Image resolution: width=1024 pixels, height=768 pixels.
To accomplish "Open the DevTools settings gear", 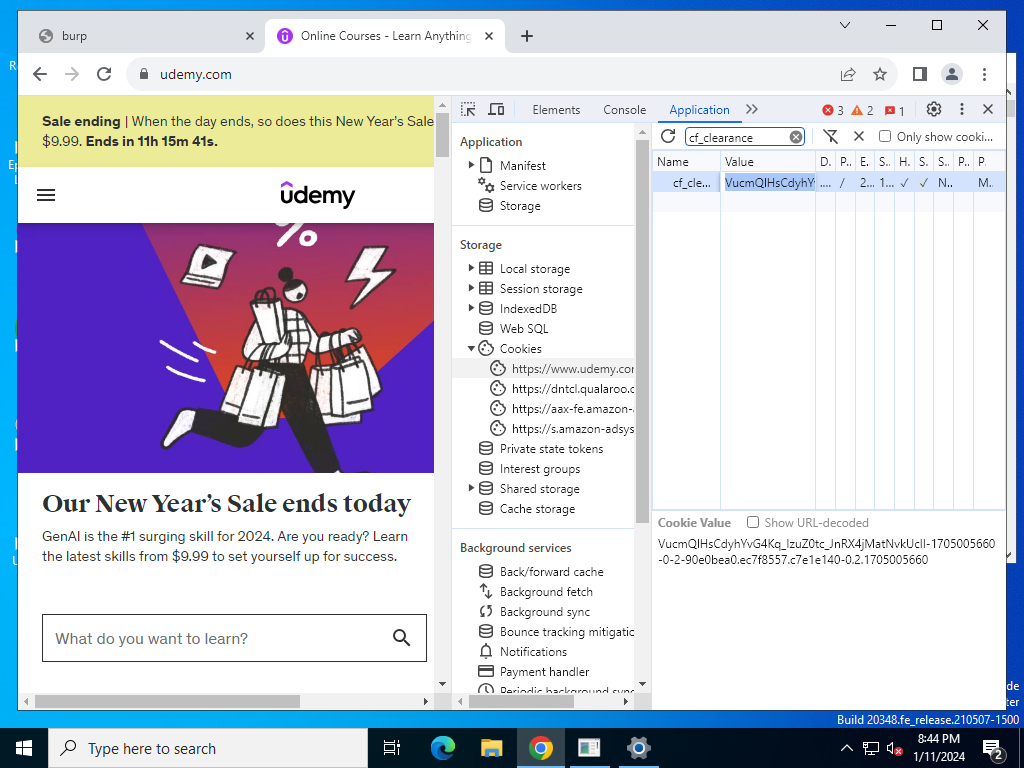I will 934,109.
